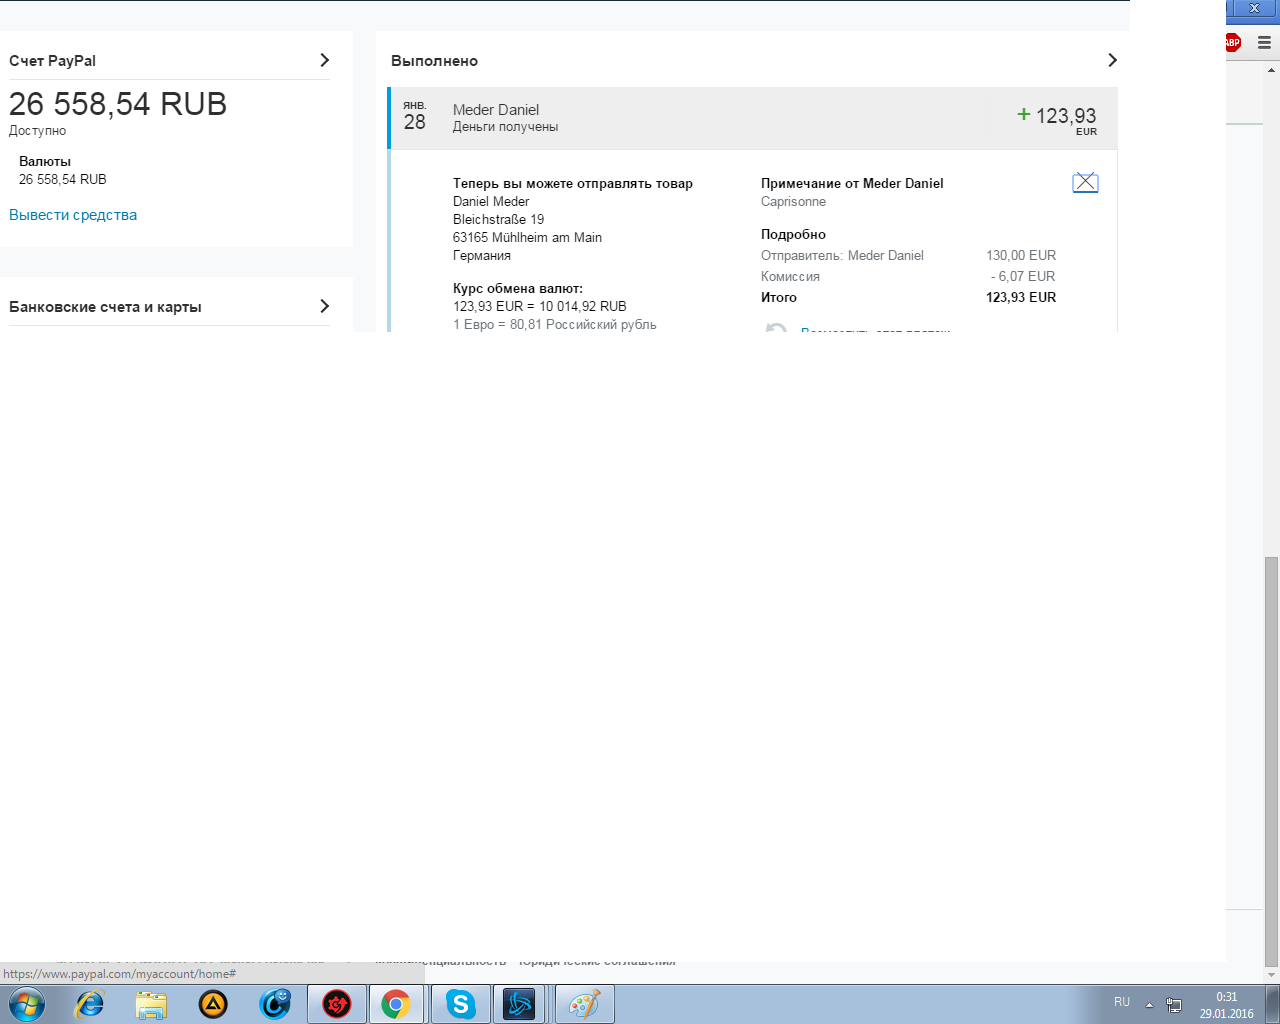
Task: Click the +123,93 EUR amount
Action: tap(1057, 119)
